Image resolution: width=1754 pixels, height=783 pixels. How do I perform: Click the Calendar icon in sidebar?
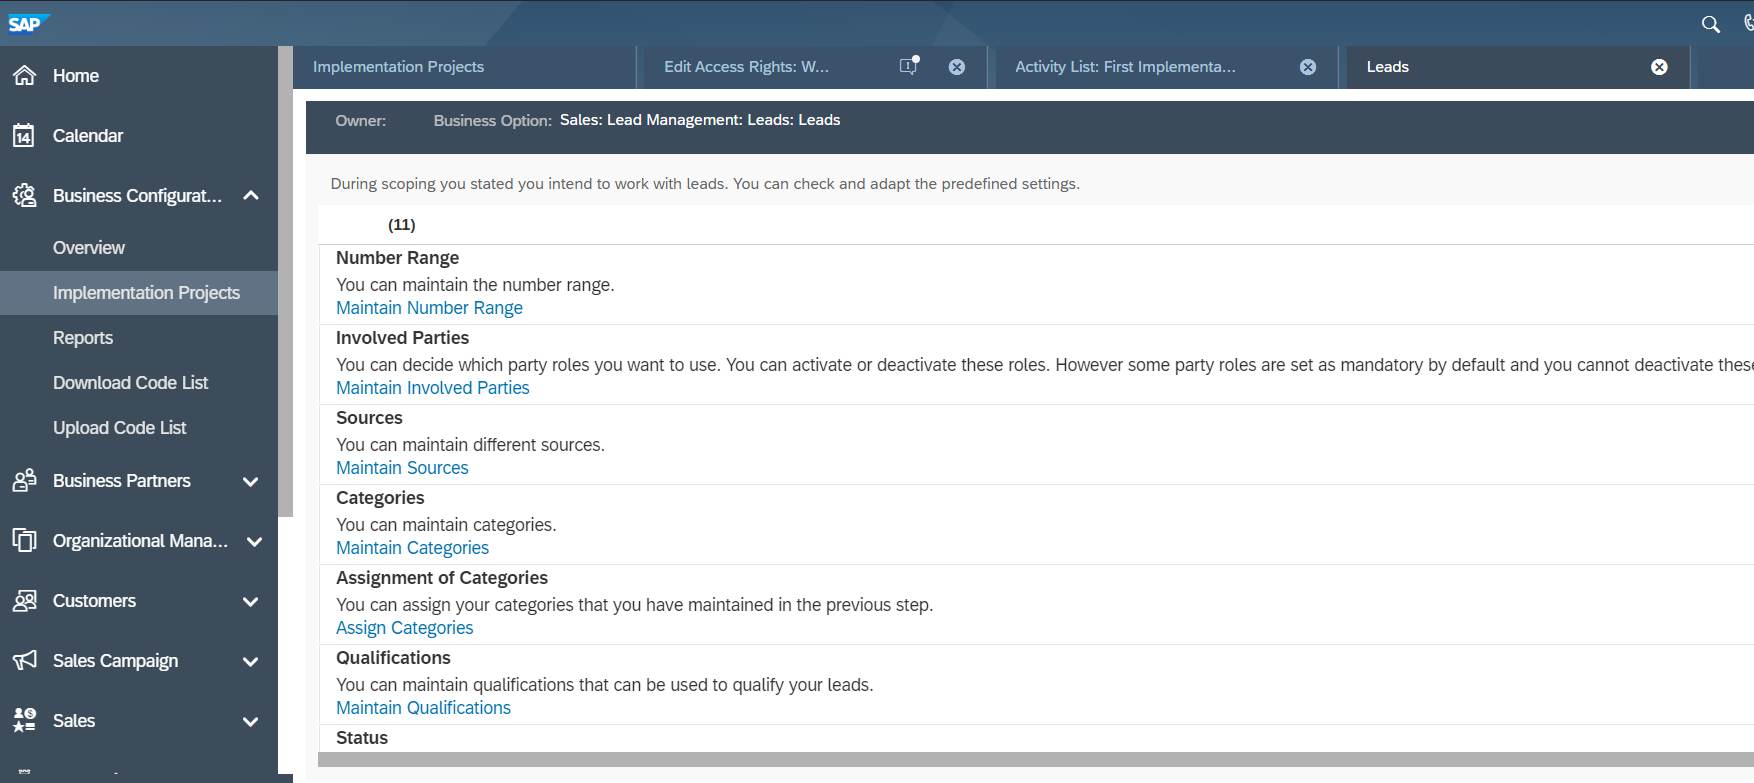24,135
